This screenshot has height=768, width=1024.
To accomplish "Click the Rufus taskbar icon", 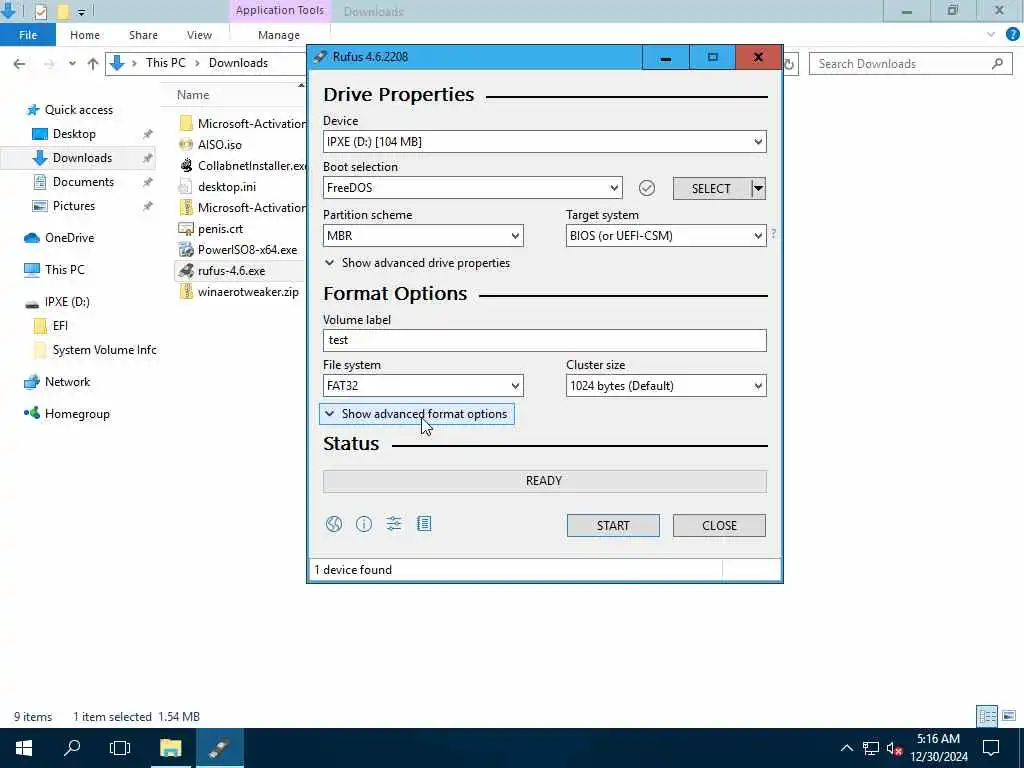I will point(219,748).
